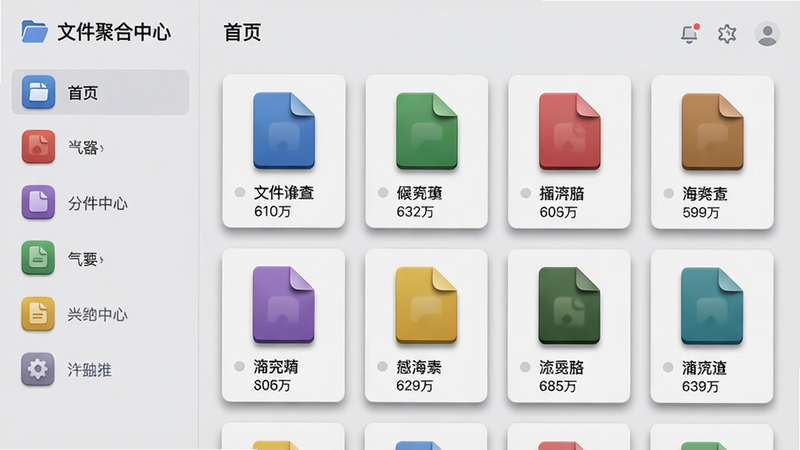Toggle the status dot on the 639万 card
Screen dimensions: 800x450
pyautogui.click(x=668, y=367)
